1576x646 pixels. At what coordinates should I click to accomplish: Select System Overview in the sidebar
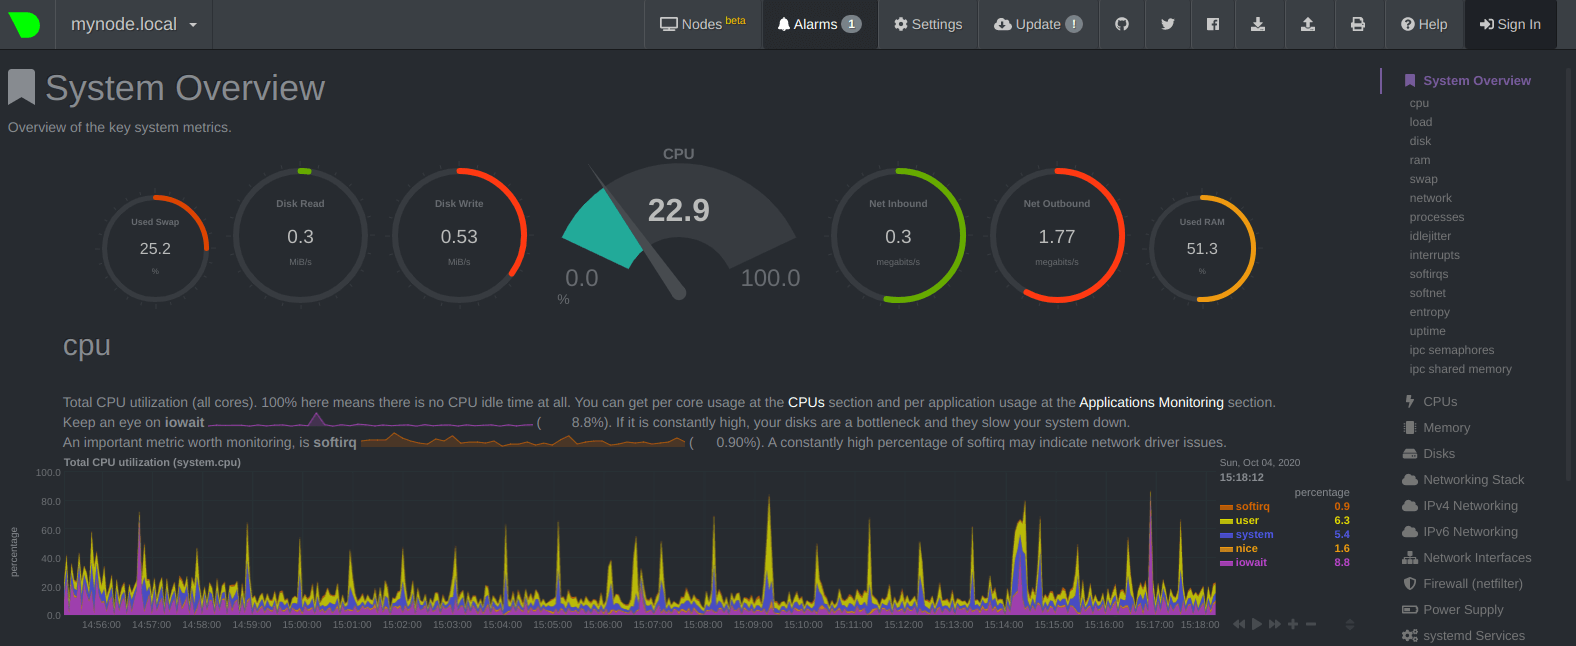tap(1476, 80)
